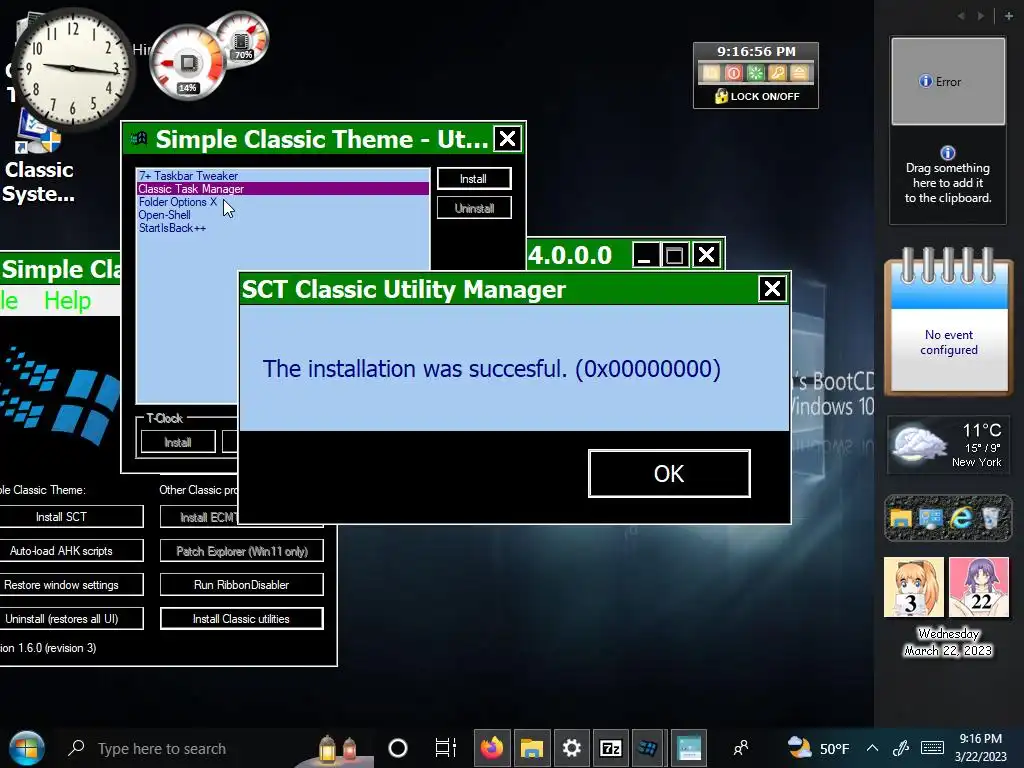Open Control Panel icon in launcher gadget

click(931, 519)
